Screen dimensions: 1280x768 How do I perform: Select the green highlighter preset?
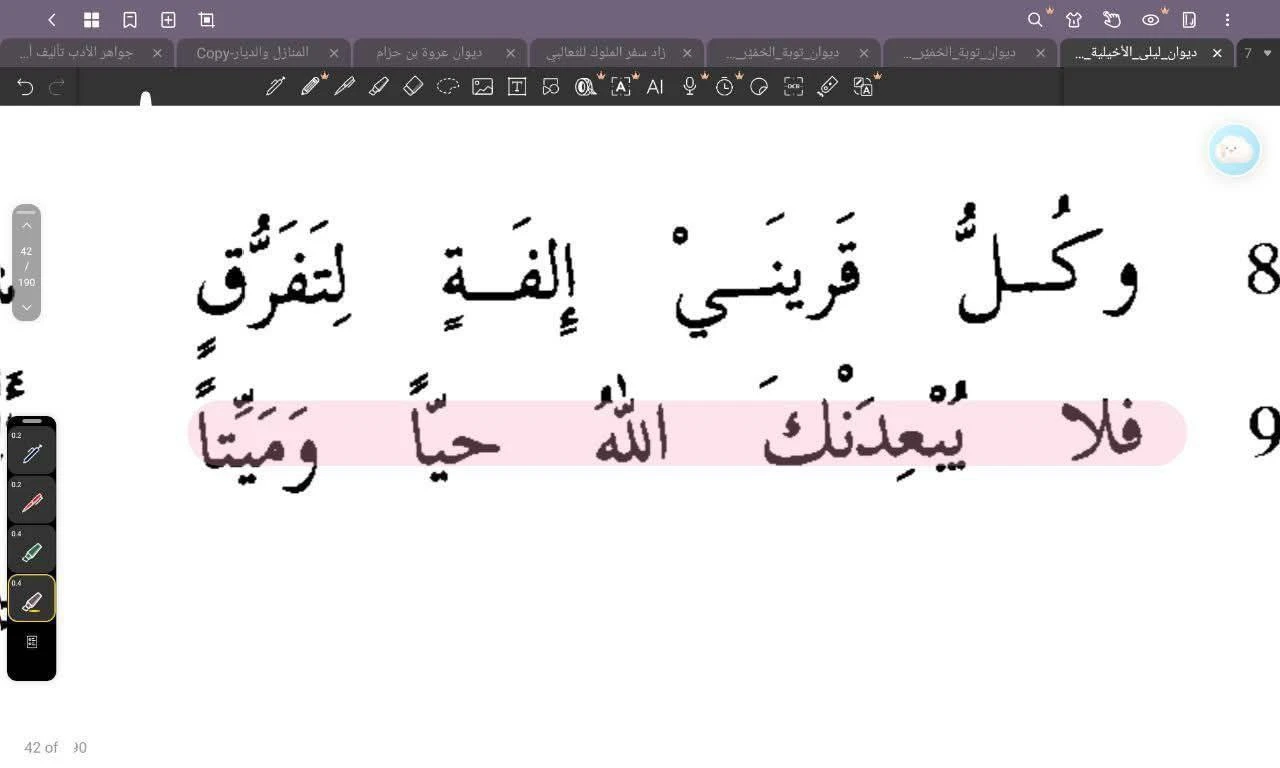[32, 551]
